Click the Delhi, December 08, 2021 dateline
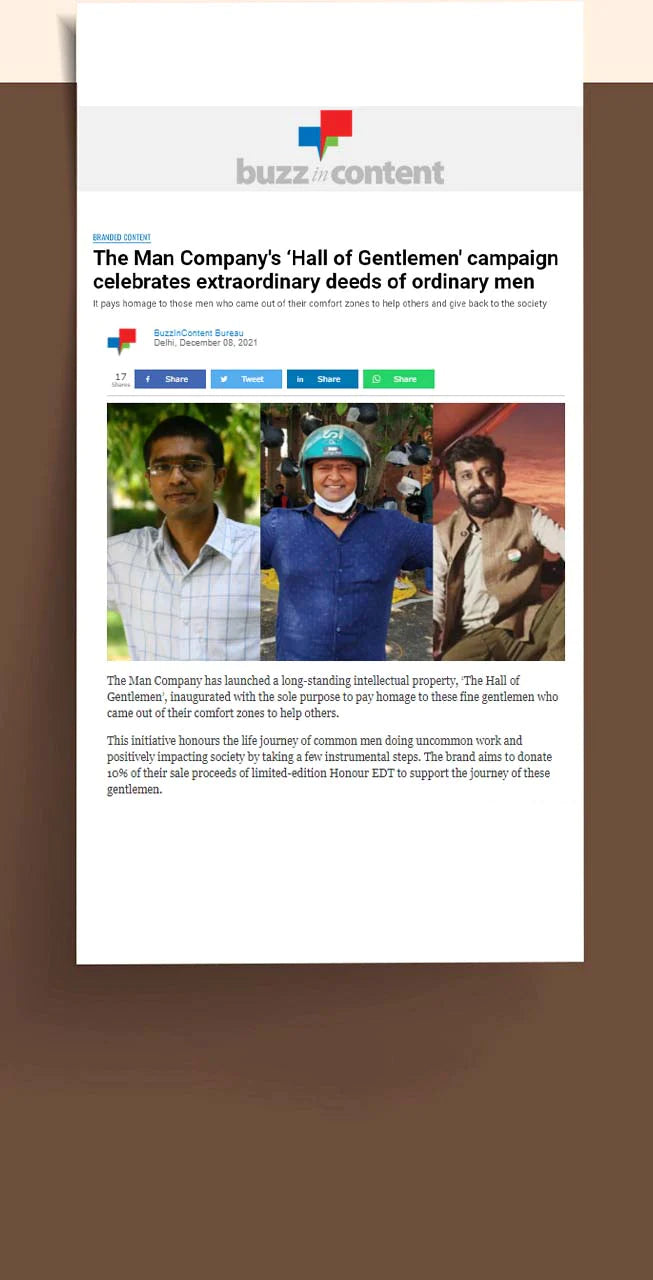This screenshot has width=653, height=1280. pos(206,343)
